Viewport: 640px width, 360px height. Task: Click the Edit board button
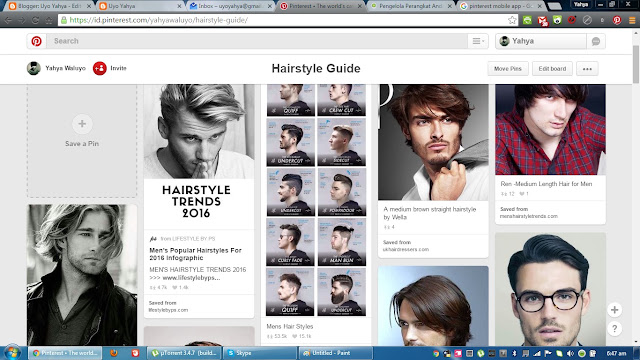tap(552, 69)
